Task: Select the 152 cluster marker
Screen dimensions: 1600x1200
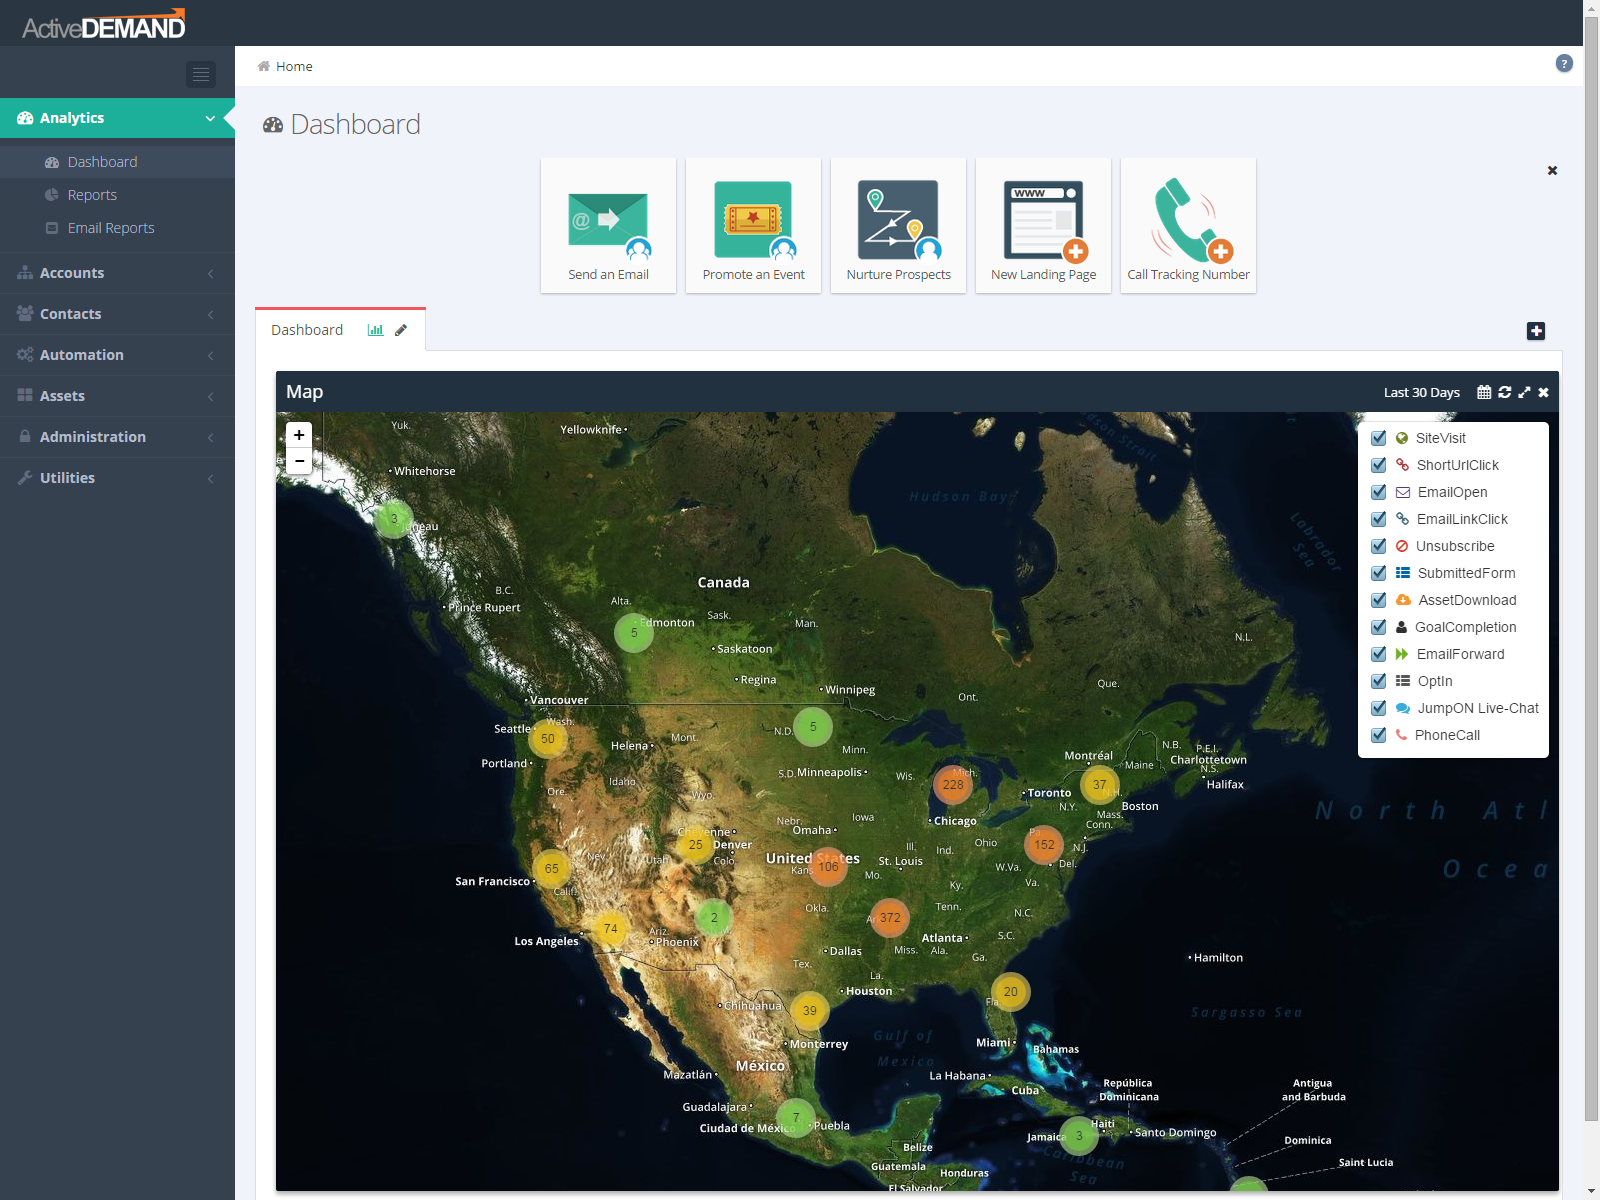Action: (1044, 845)
